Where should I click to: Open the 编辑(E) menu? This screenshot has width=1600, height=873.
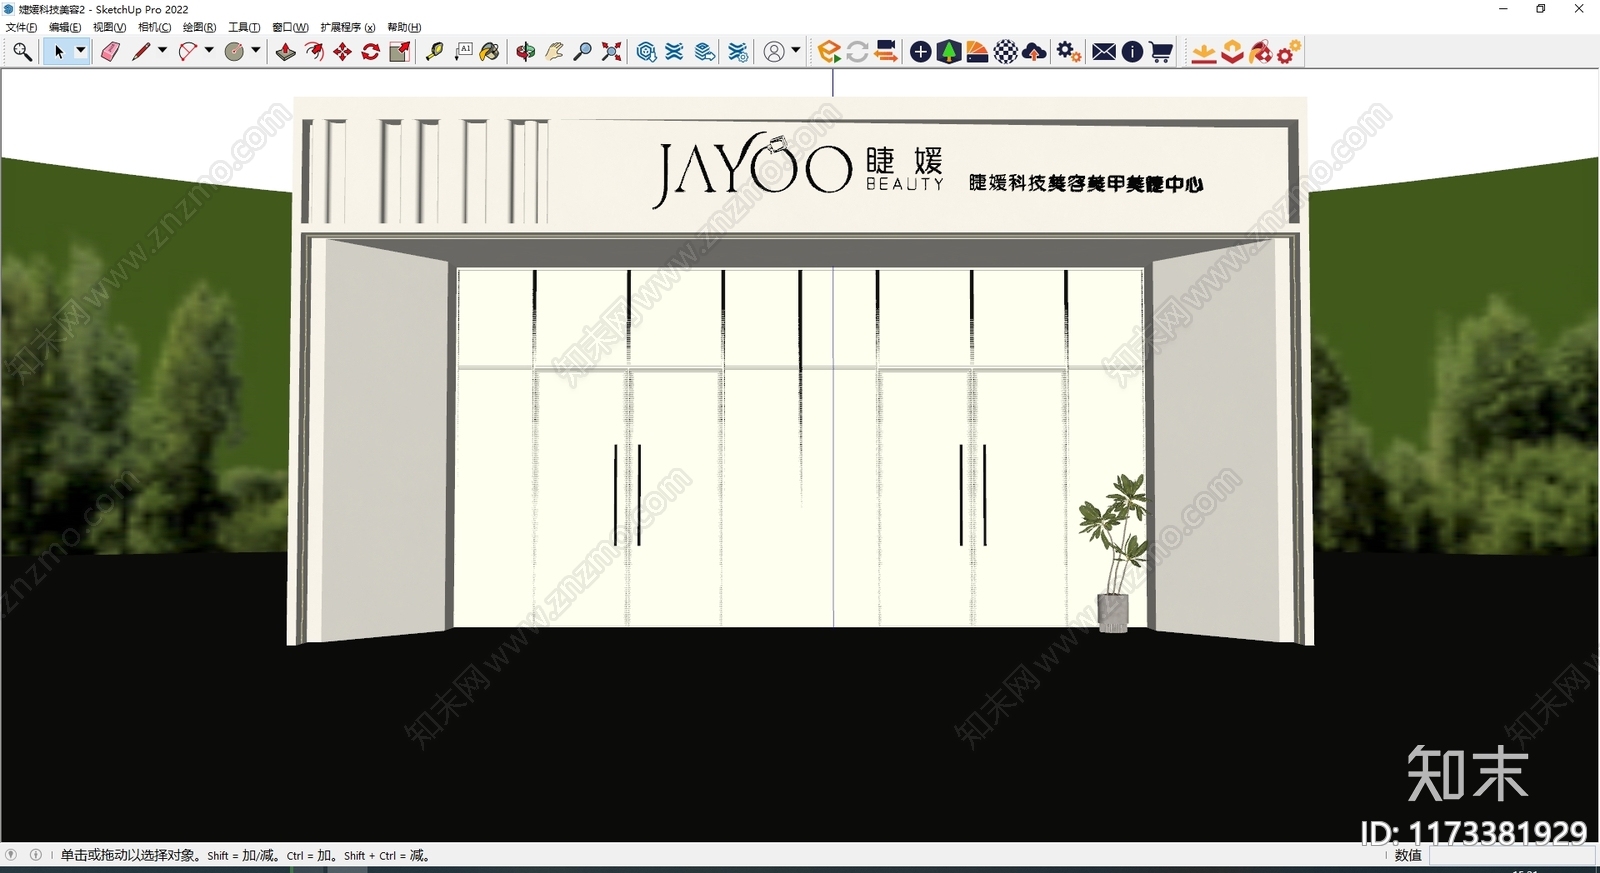pos(65,28)
